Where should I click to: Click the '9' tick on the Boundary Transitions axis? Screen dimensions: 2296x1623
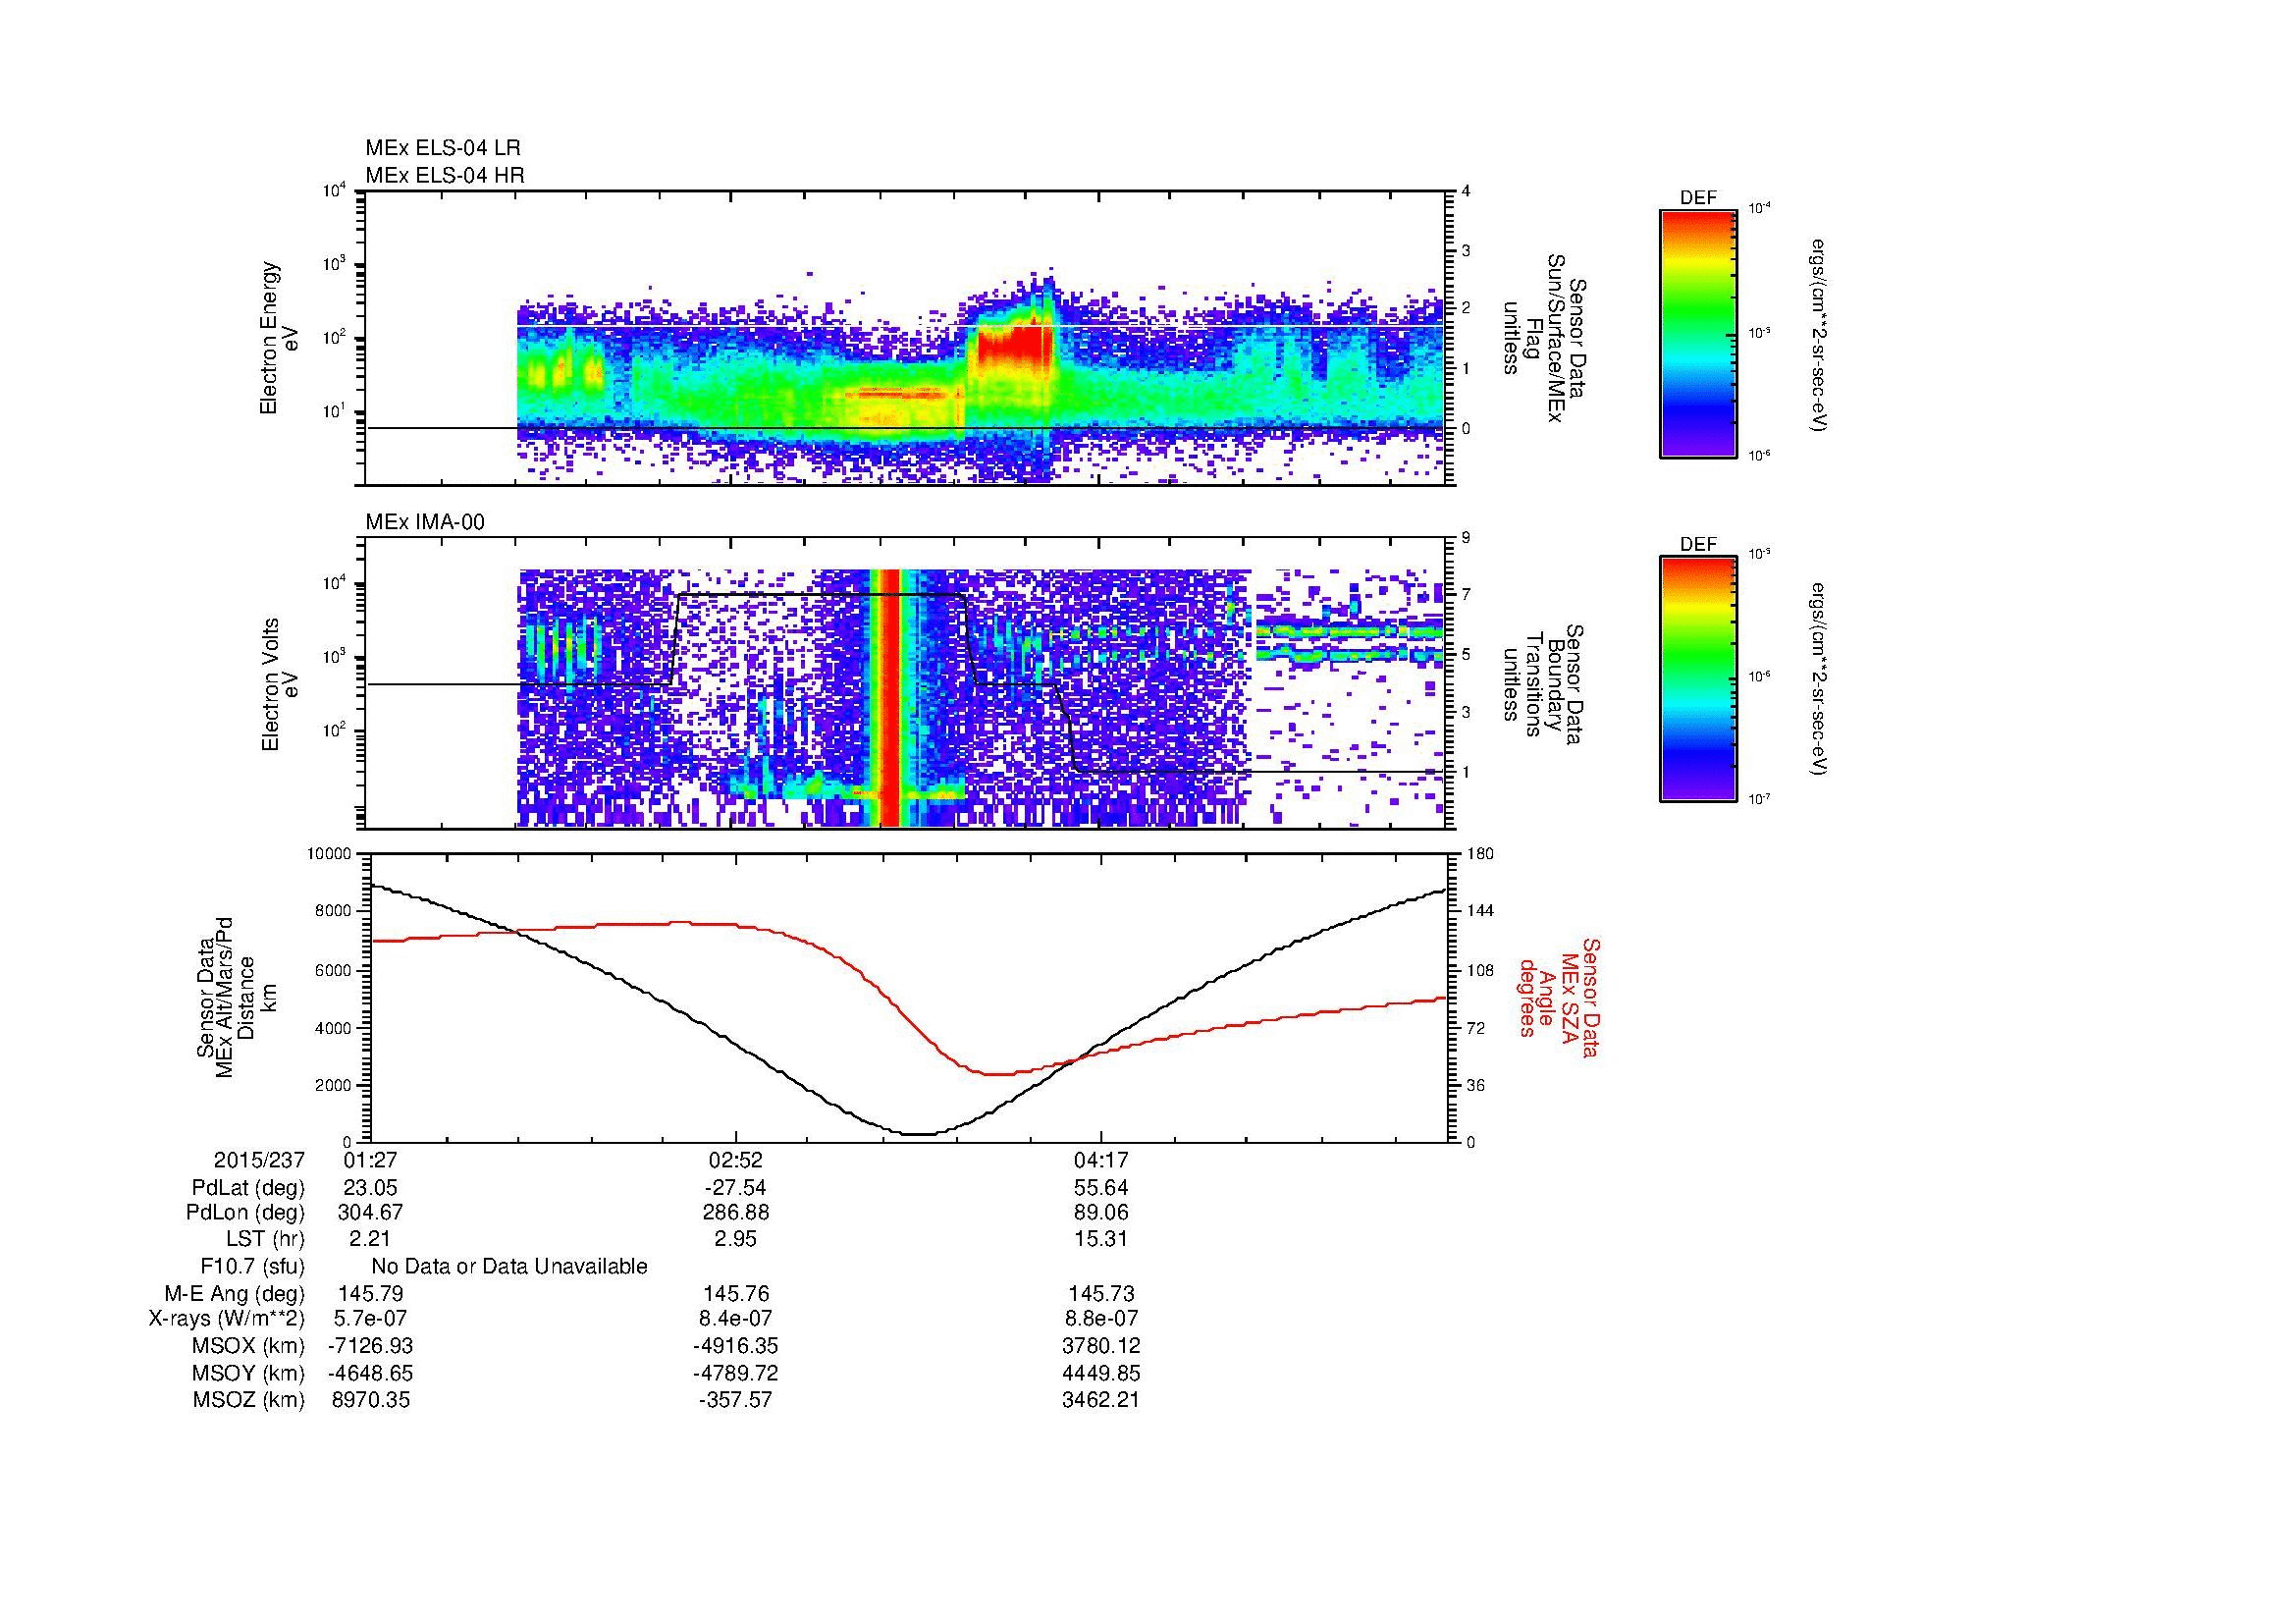coord(1465,538)
